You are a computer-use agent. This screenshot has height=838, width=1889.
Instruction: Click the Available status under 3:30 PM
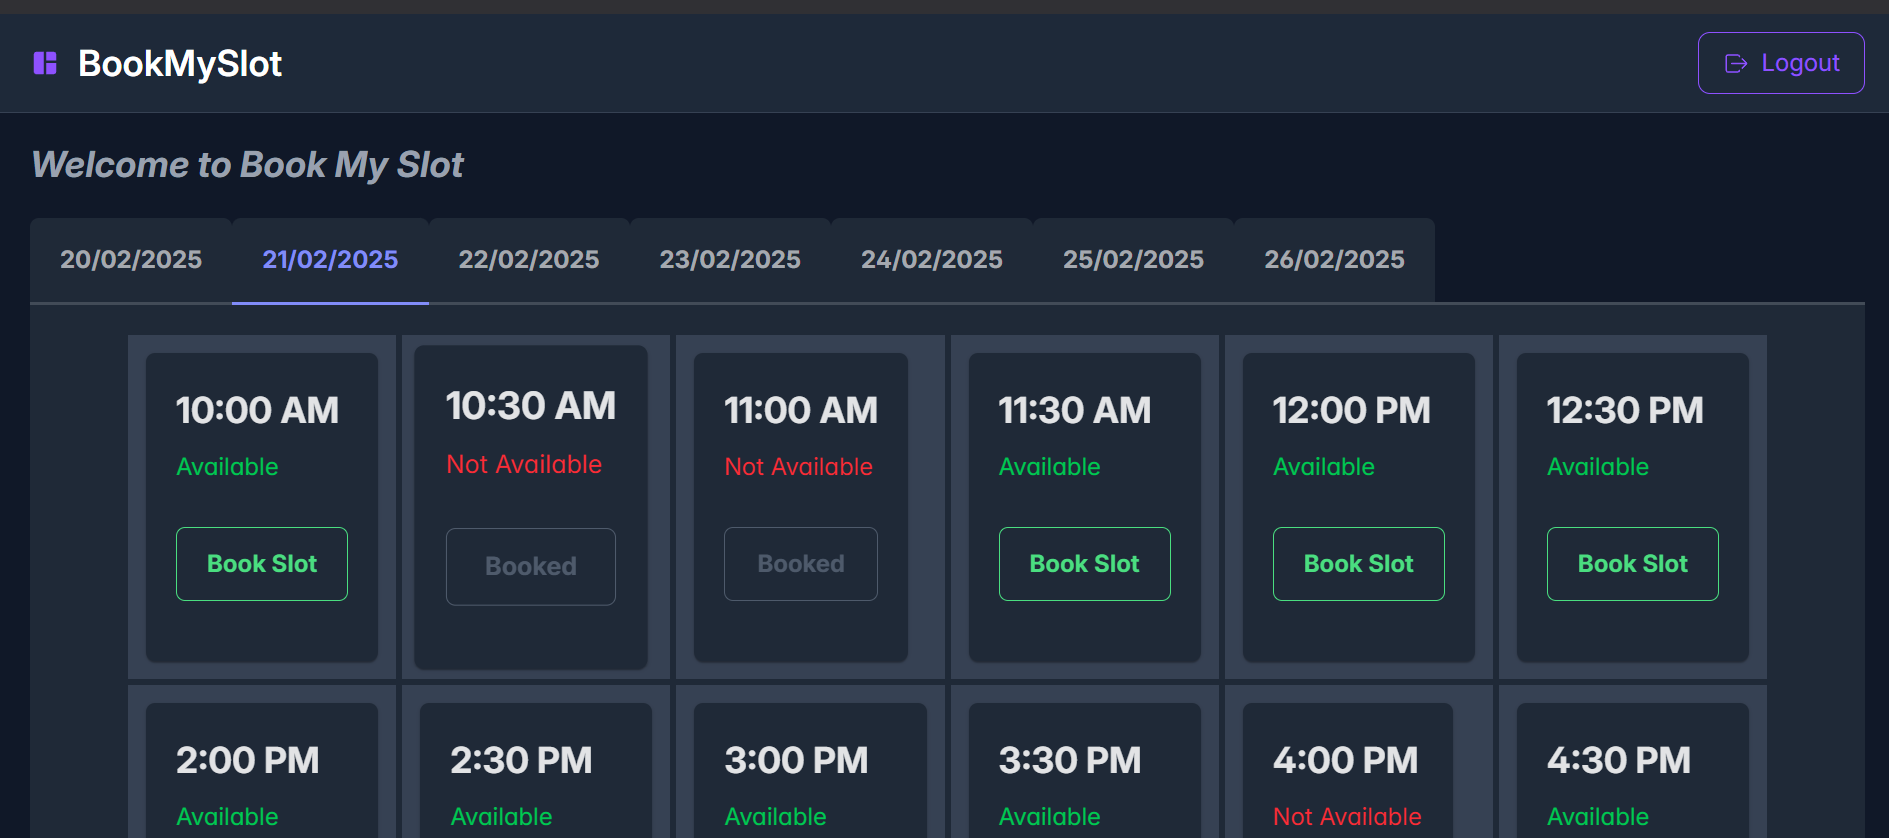[x=1050, y=817]
